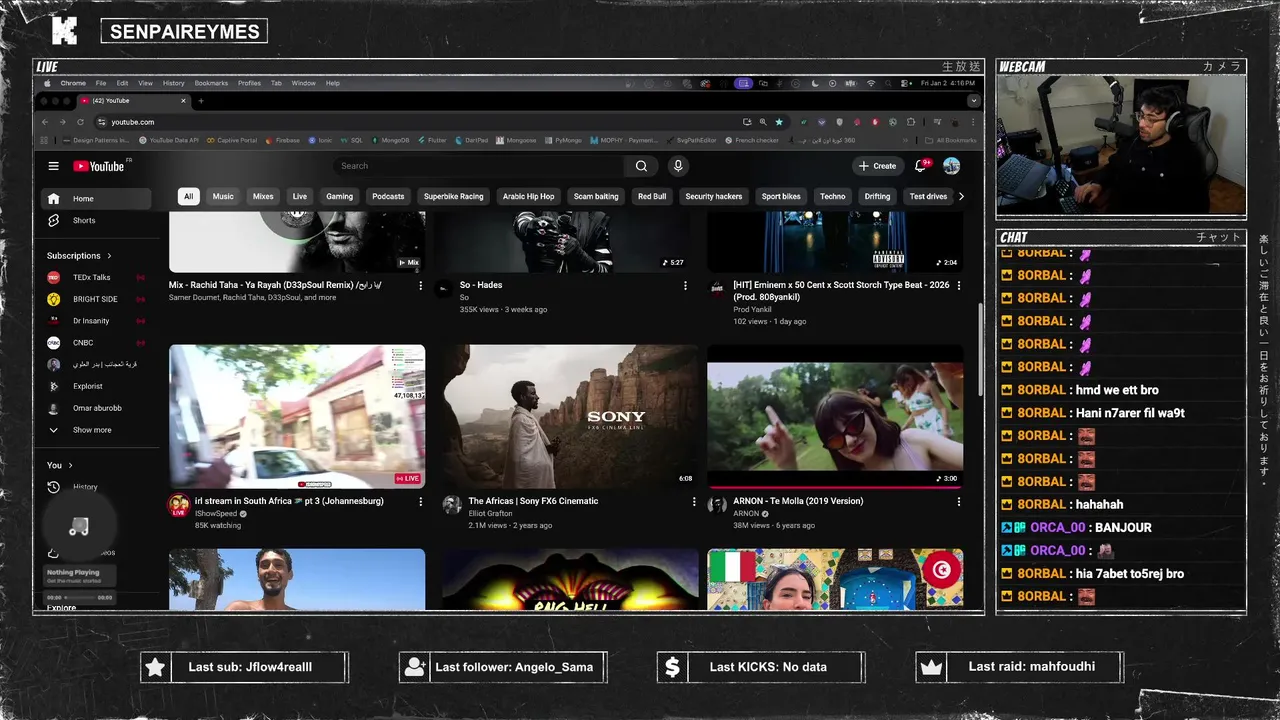The image size is (1280, 720).
Task: Open YouTube notifications bell
Action: 920,166
